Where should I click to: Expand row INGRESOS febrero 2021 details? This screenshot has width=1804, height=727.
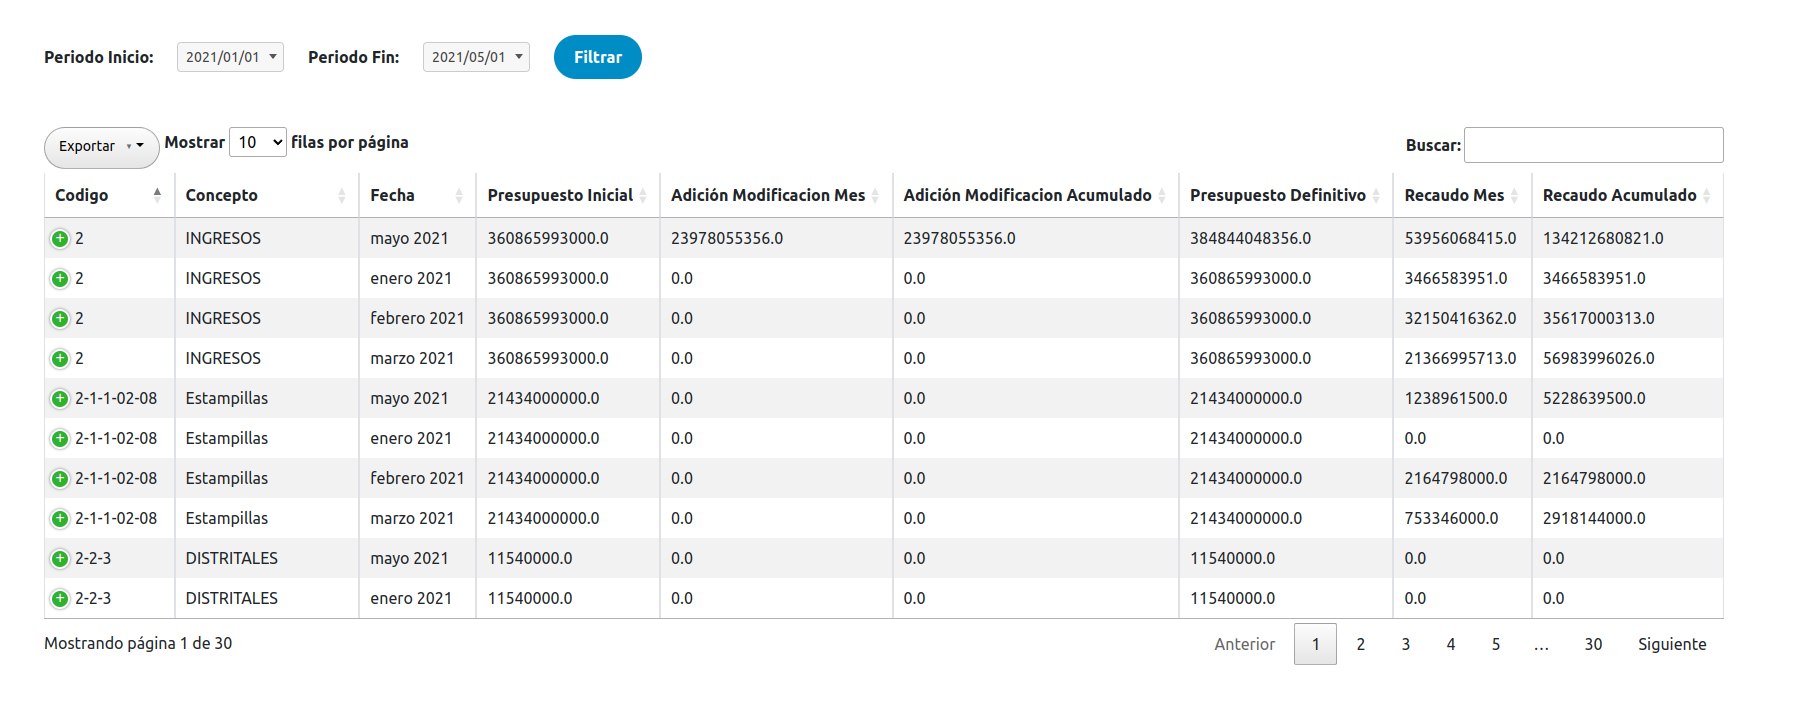pos(60,319)
